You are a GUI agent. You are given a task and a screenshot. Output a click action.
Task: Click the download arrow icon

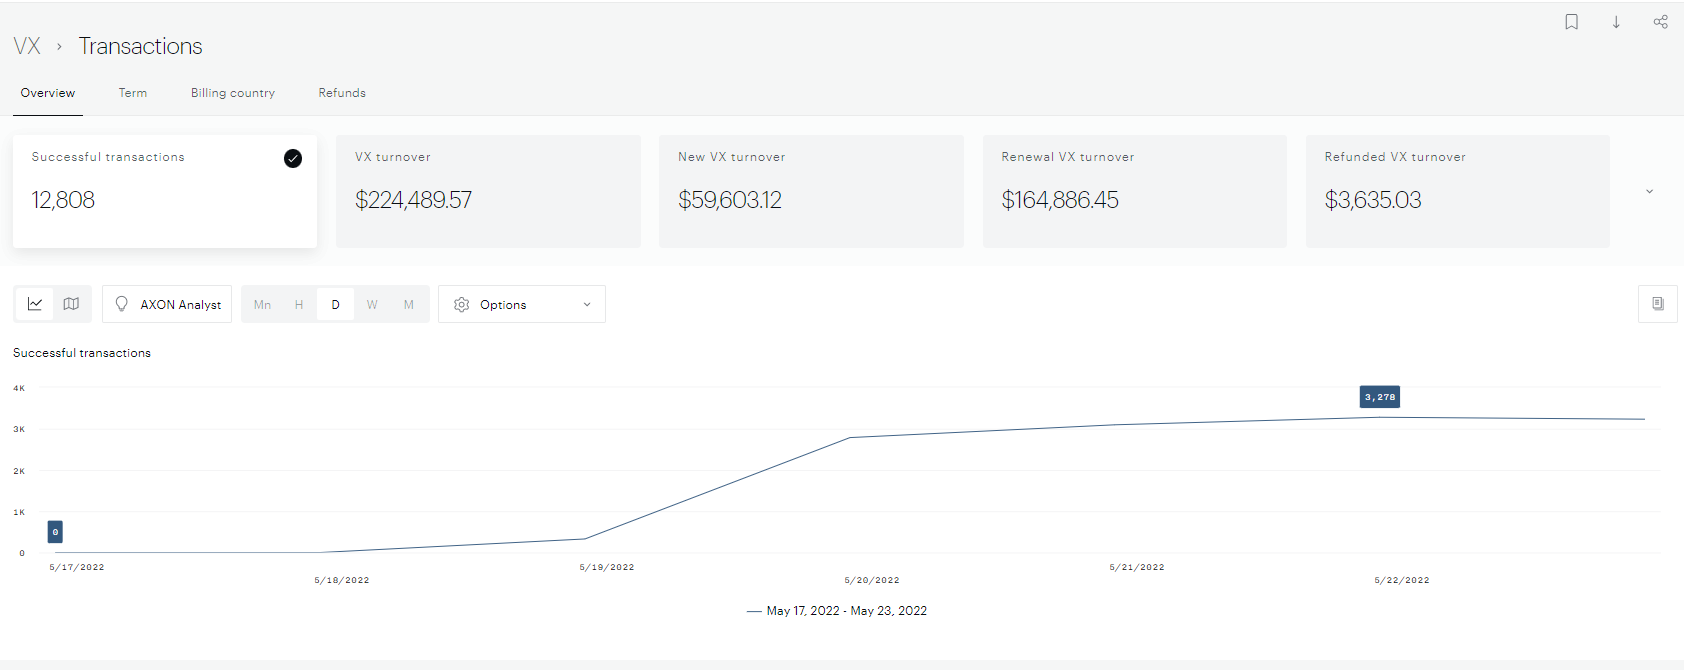coord(1616,22)
